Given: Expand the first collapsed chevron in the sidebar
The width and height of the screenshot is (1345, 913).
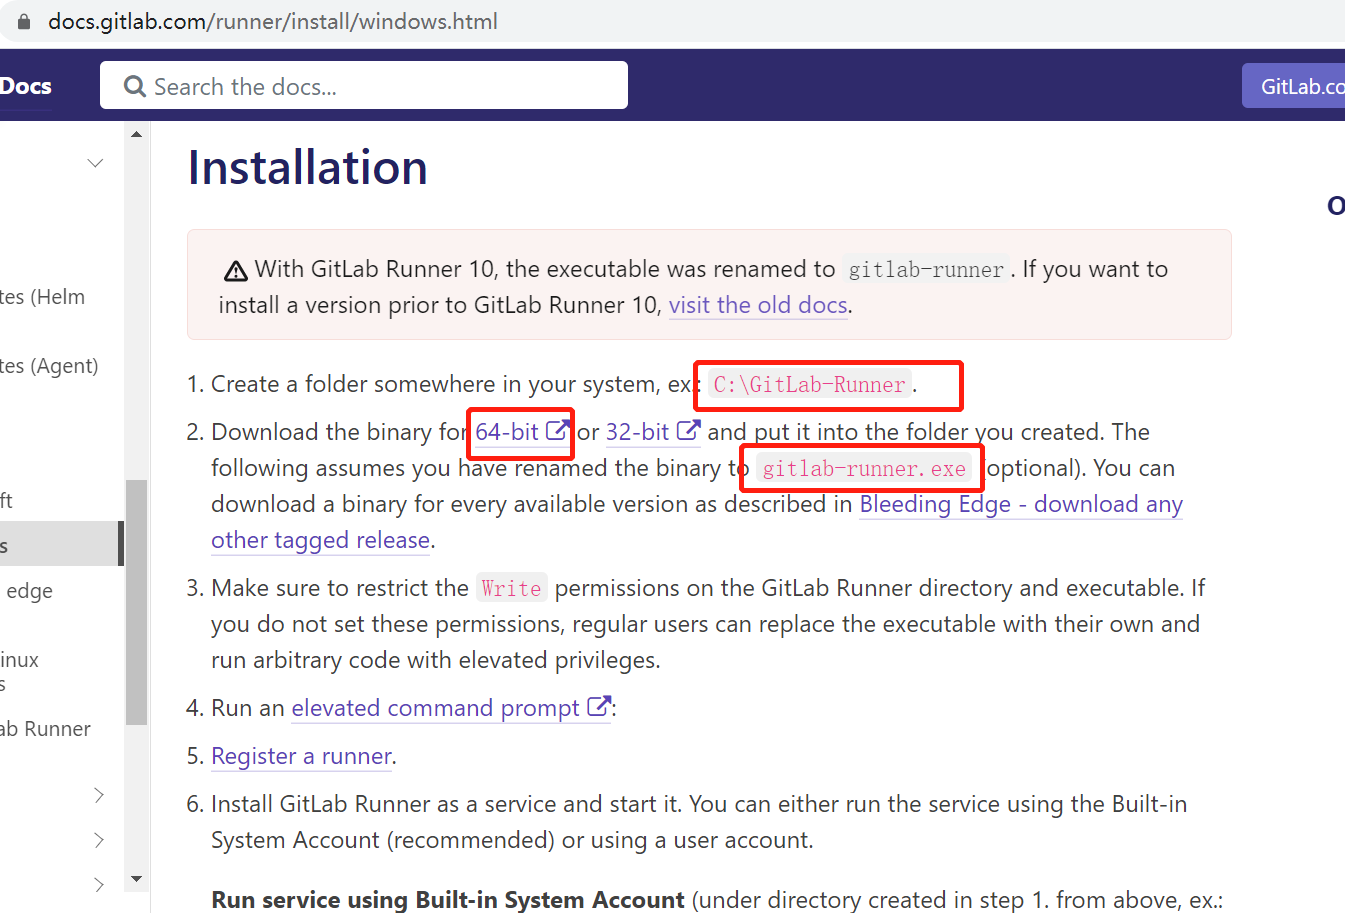Looking at the screenshot, I should coord(98,794).
